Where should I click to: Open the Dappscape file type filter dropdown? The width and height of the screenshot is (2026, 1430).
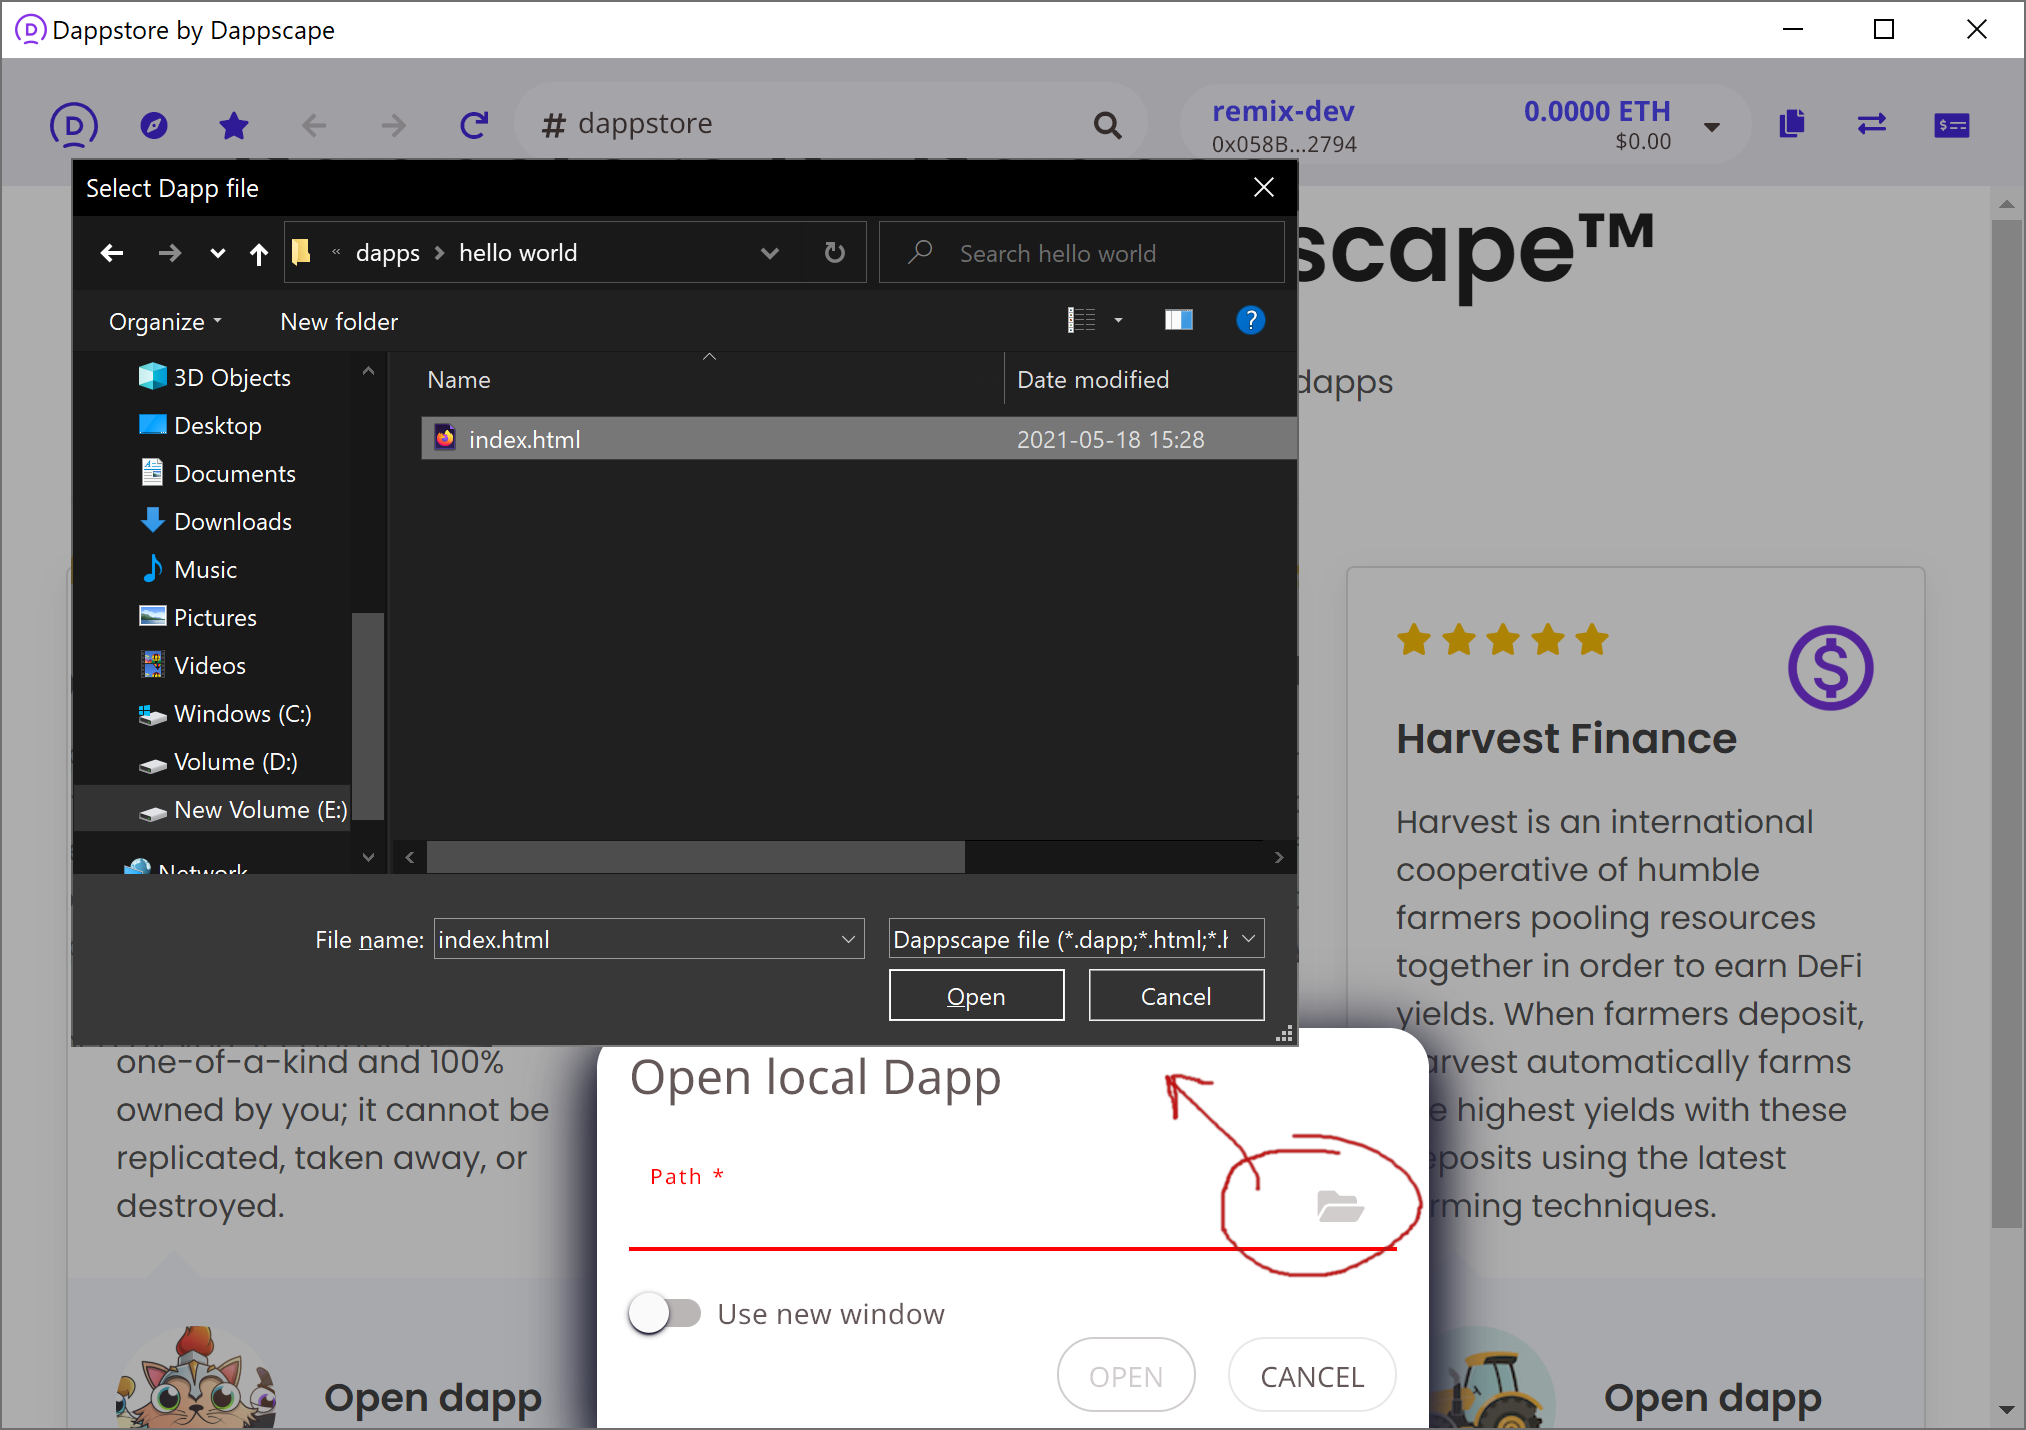(1077, 939)
